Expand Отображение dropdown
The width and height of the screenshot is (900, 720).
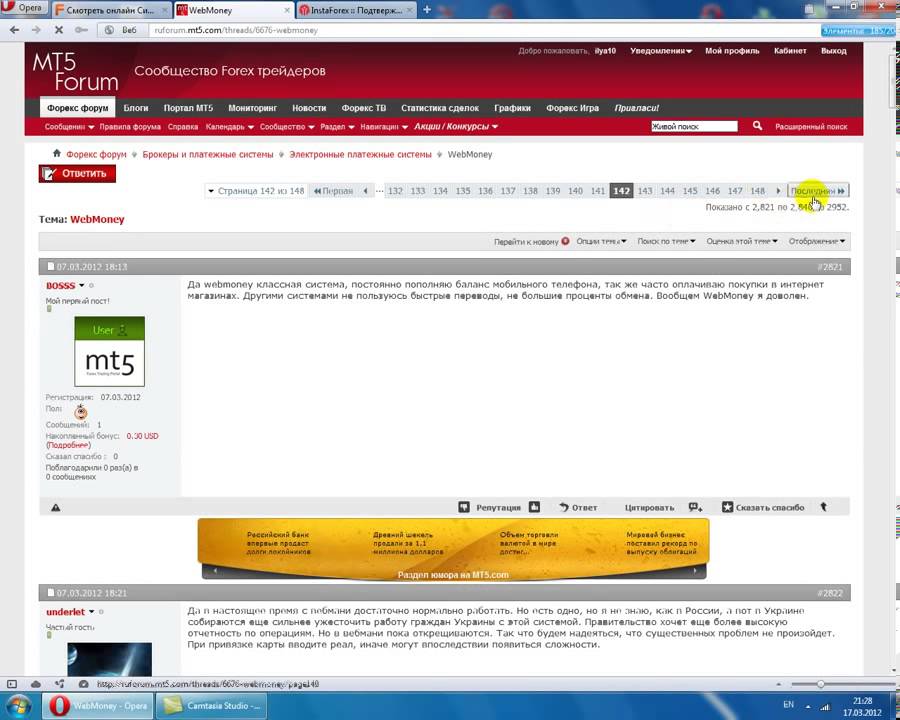click(x=817, y=241)
